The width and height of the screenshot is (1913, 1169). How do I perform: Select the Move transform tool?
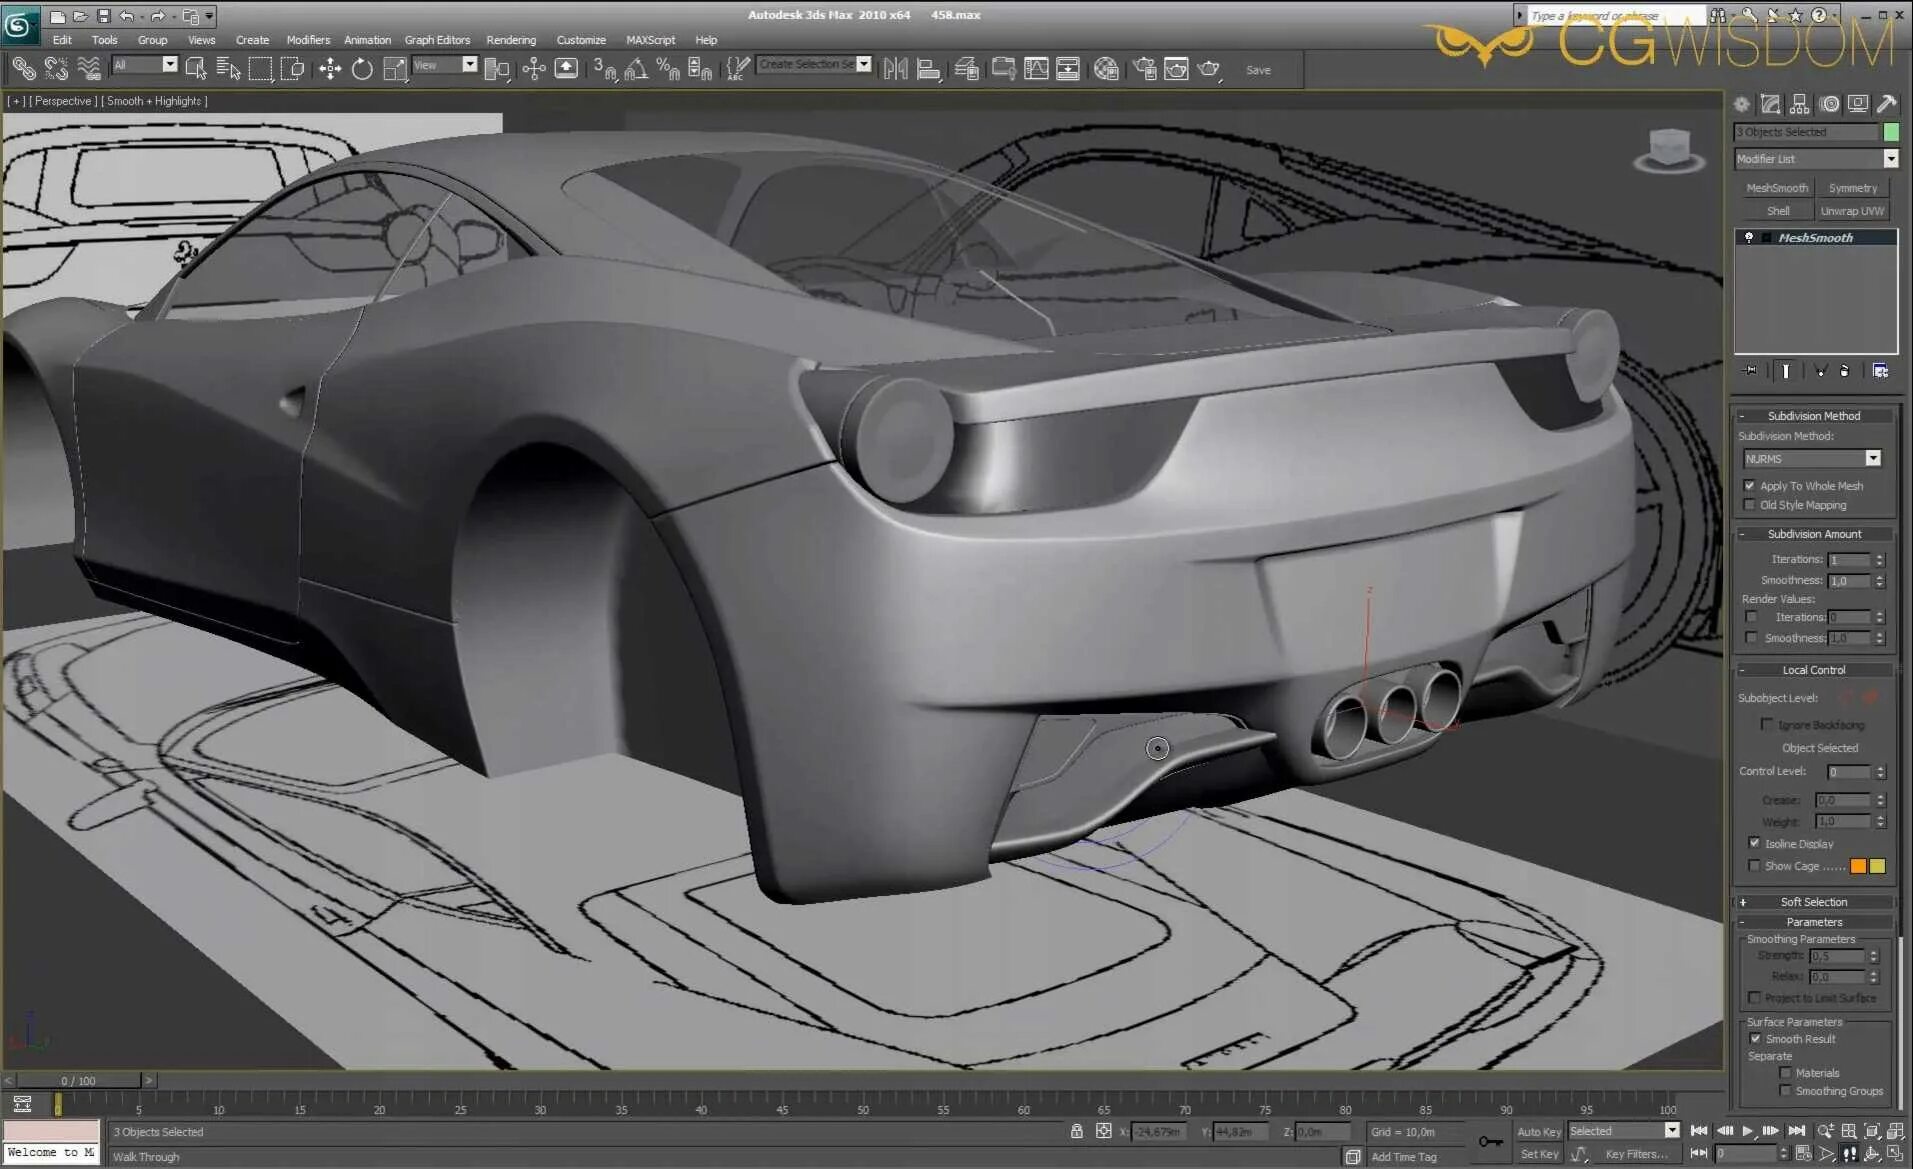[330, 69]
